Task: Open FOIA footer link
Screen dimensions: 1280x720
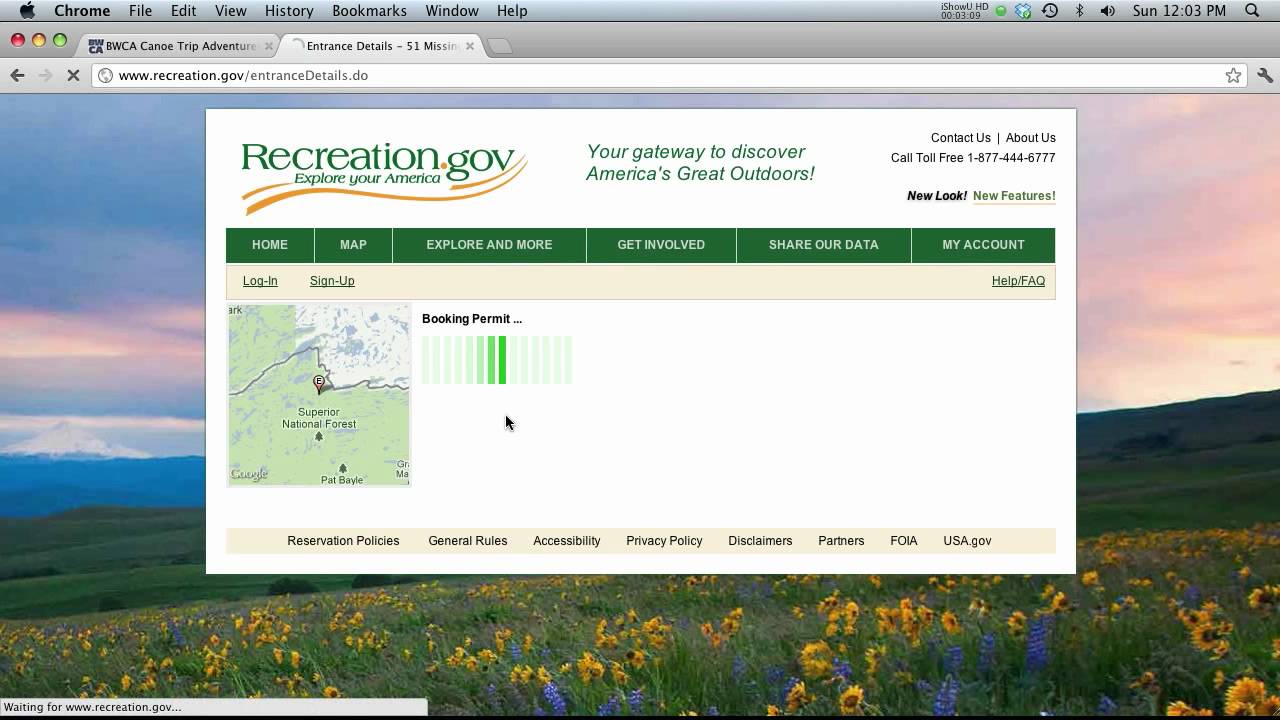Action: click(904, 541)
